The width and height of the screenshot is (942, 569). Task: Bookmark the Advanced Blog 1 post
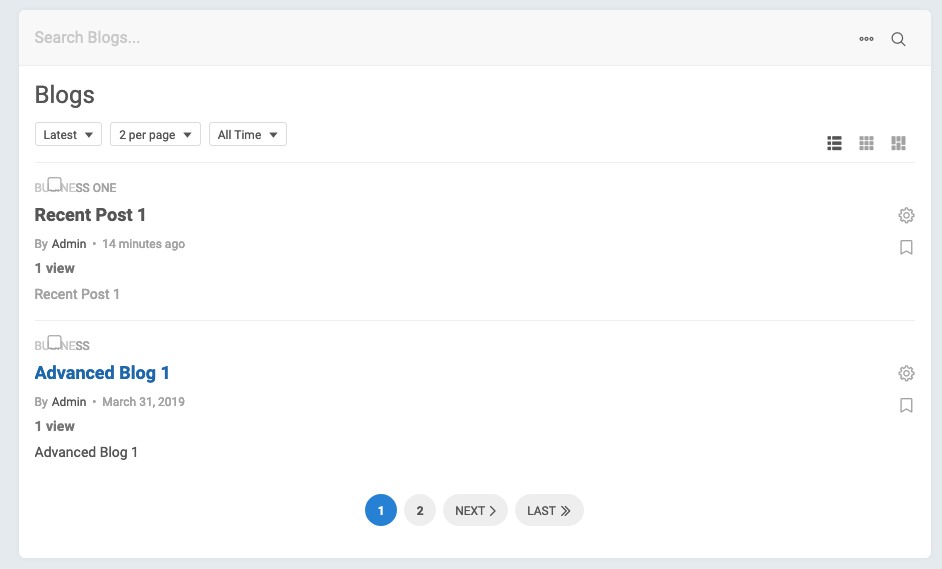pos(906,405)
